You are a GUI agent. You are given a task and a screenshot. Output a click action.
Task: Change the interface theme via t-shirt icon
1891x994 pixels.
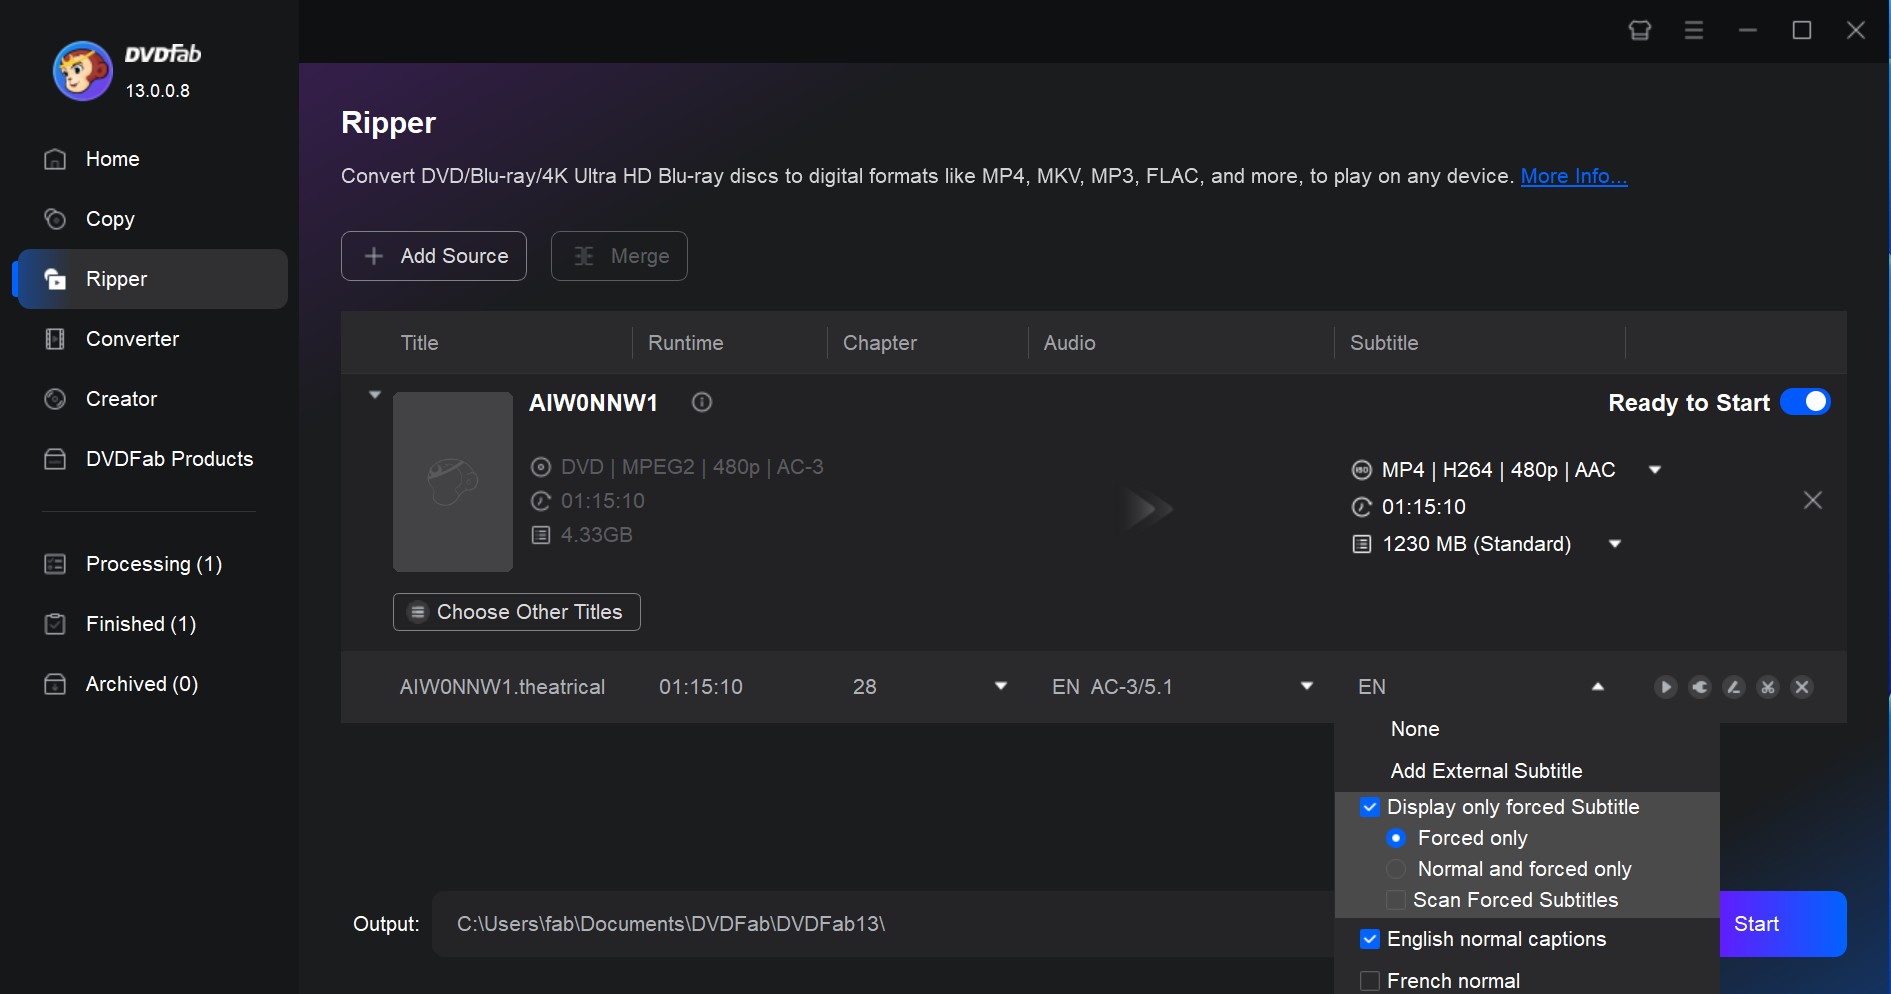[x=1639, y=30]
